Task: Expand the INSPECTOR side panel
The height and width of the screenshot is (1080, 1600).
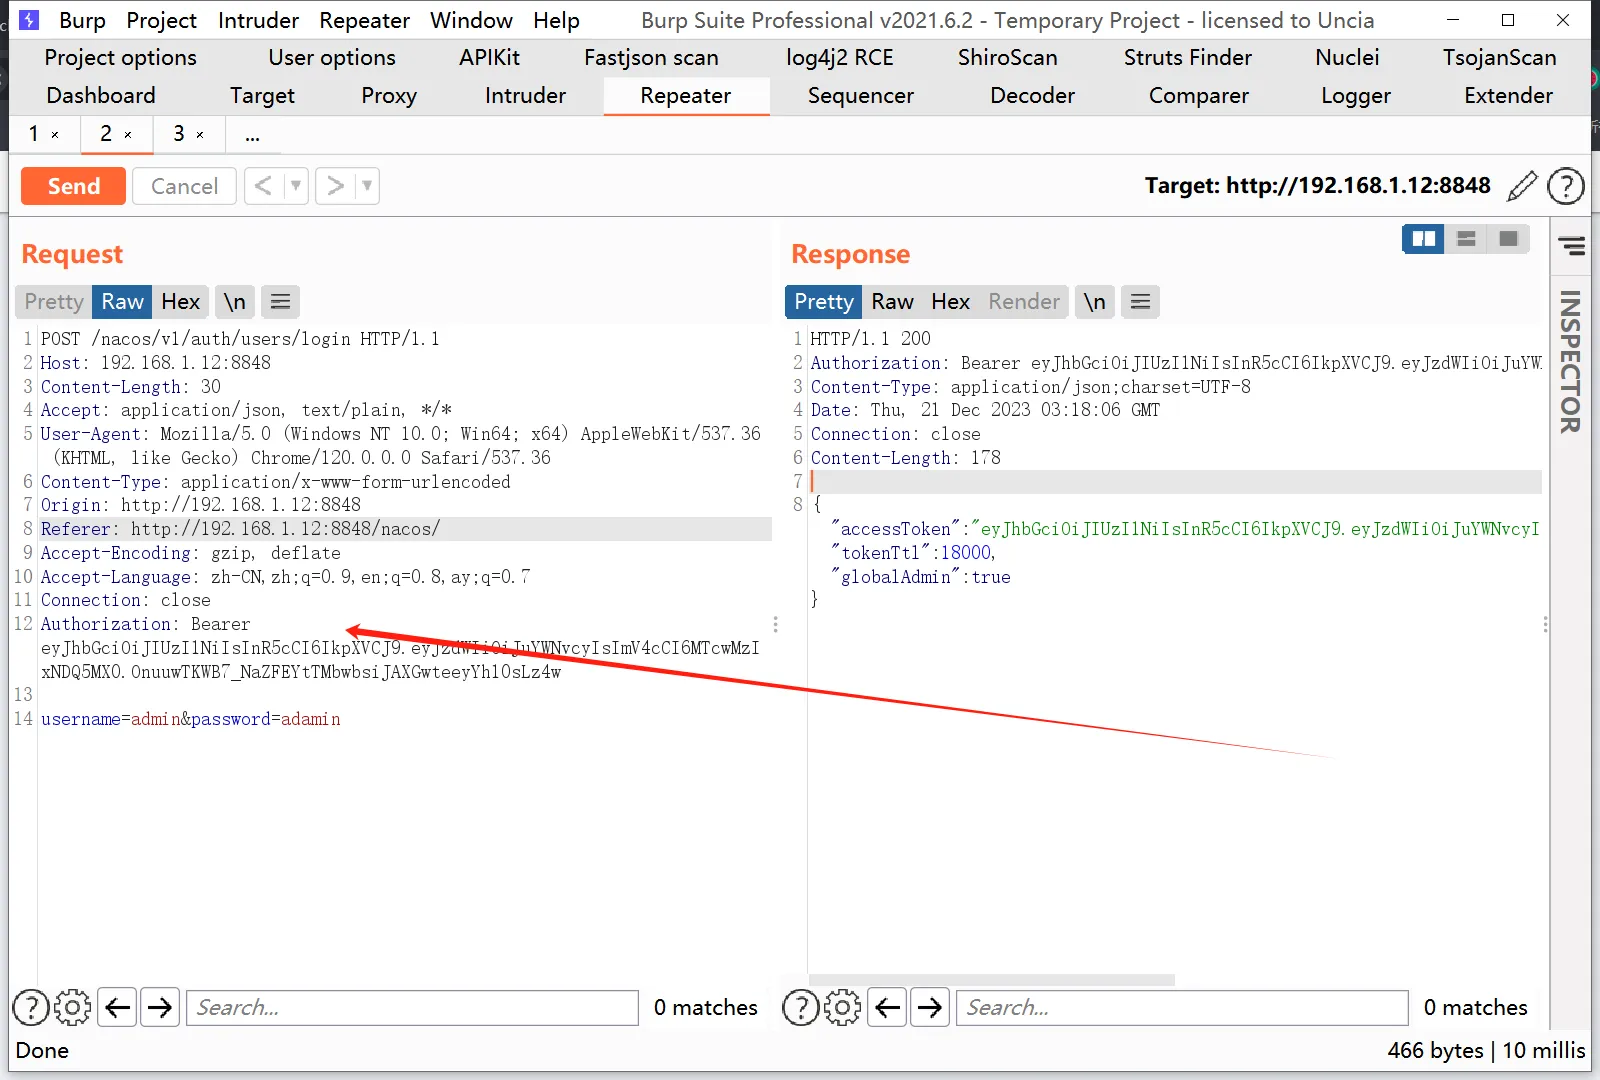Action: (x=1570, y=360)
